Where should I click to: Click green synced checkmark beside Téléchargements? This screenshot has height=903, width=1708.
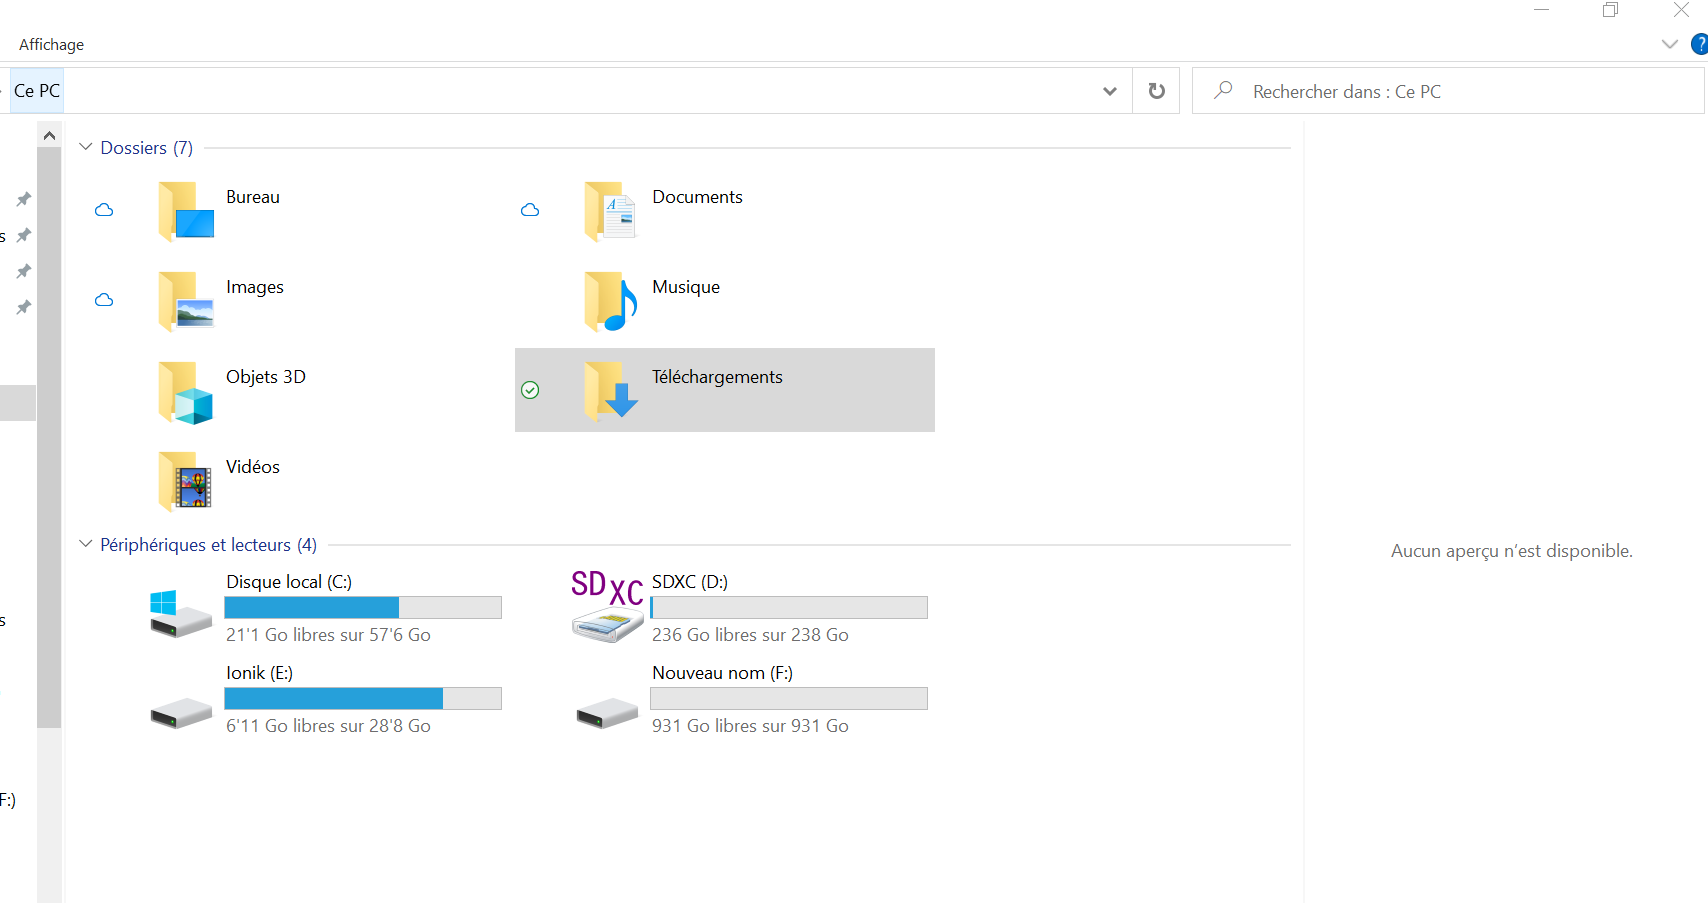530,390
